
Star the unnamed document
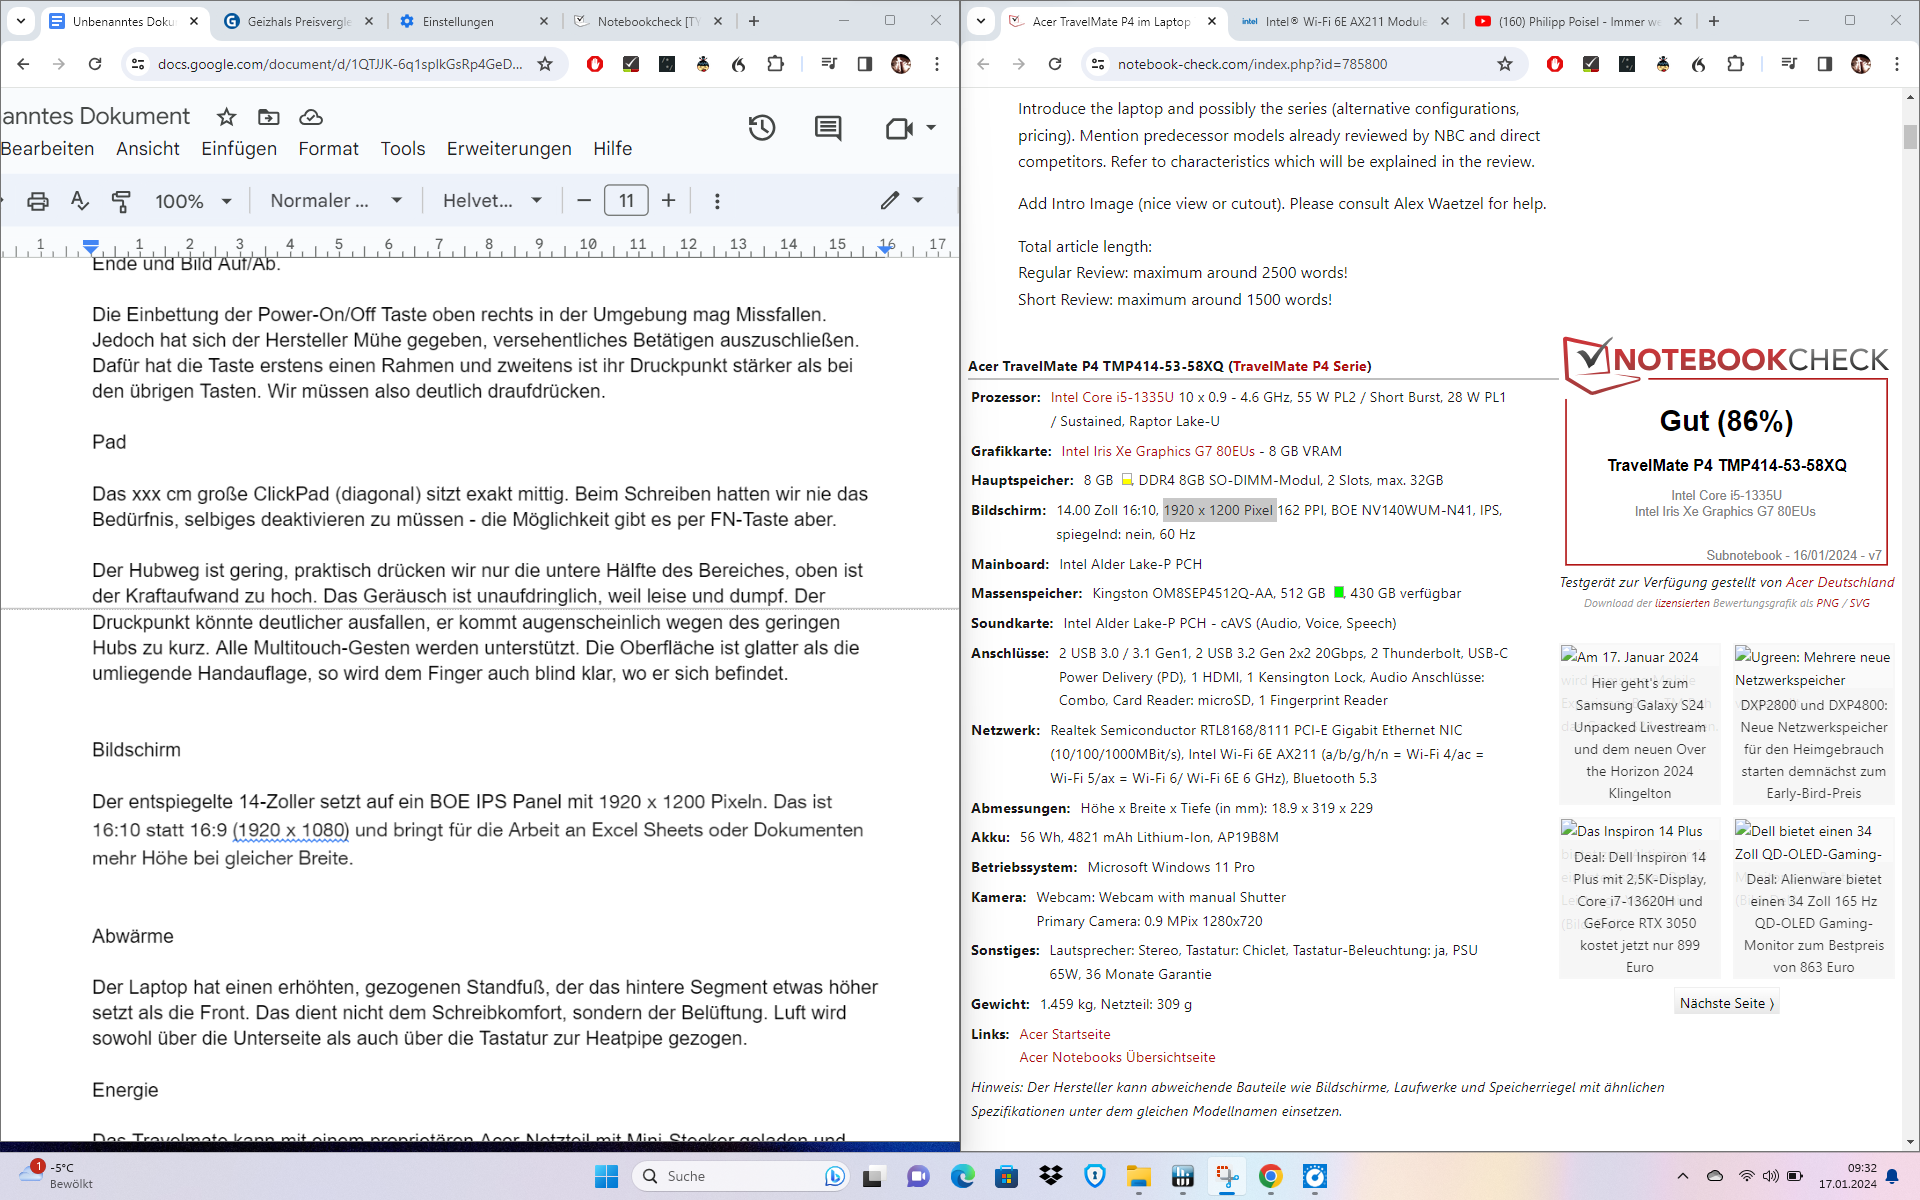pos(227,117)
